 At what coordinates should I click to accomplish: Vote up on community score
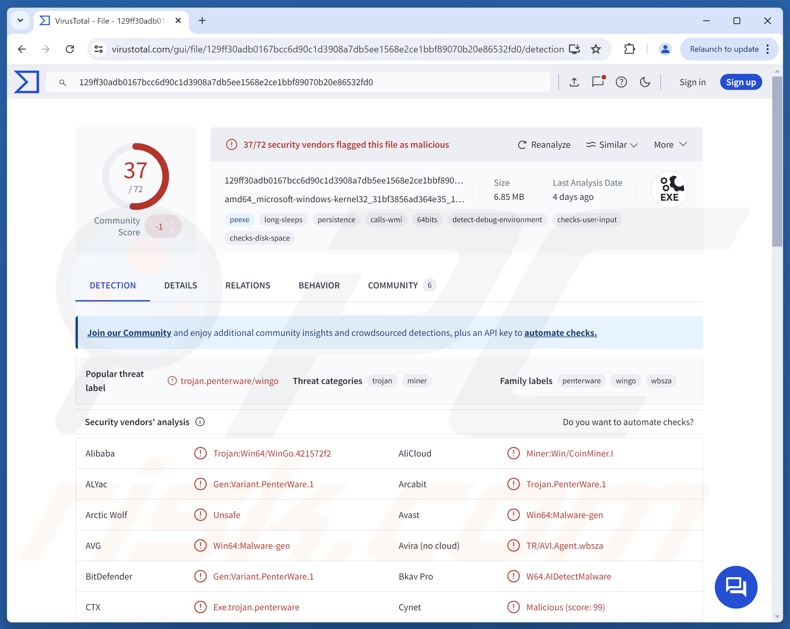pos(173,222)
